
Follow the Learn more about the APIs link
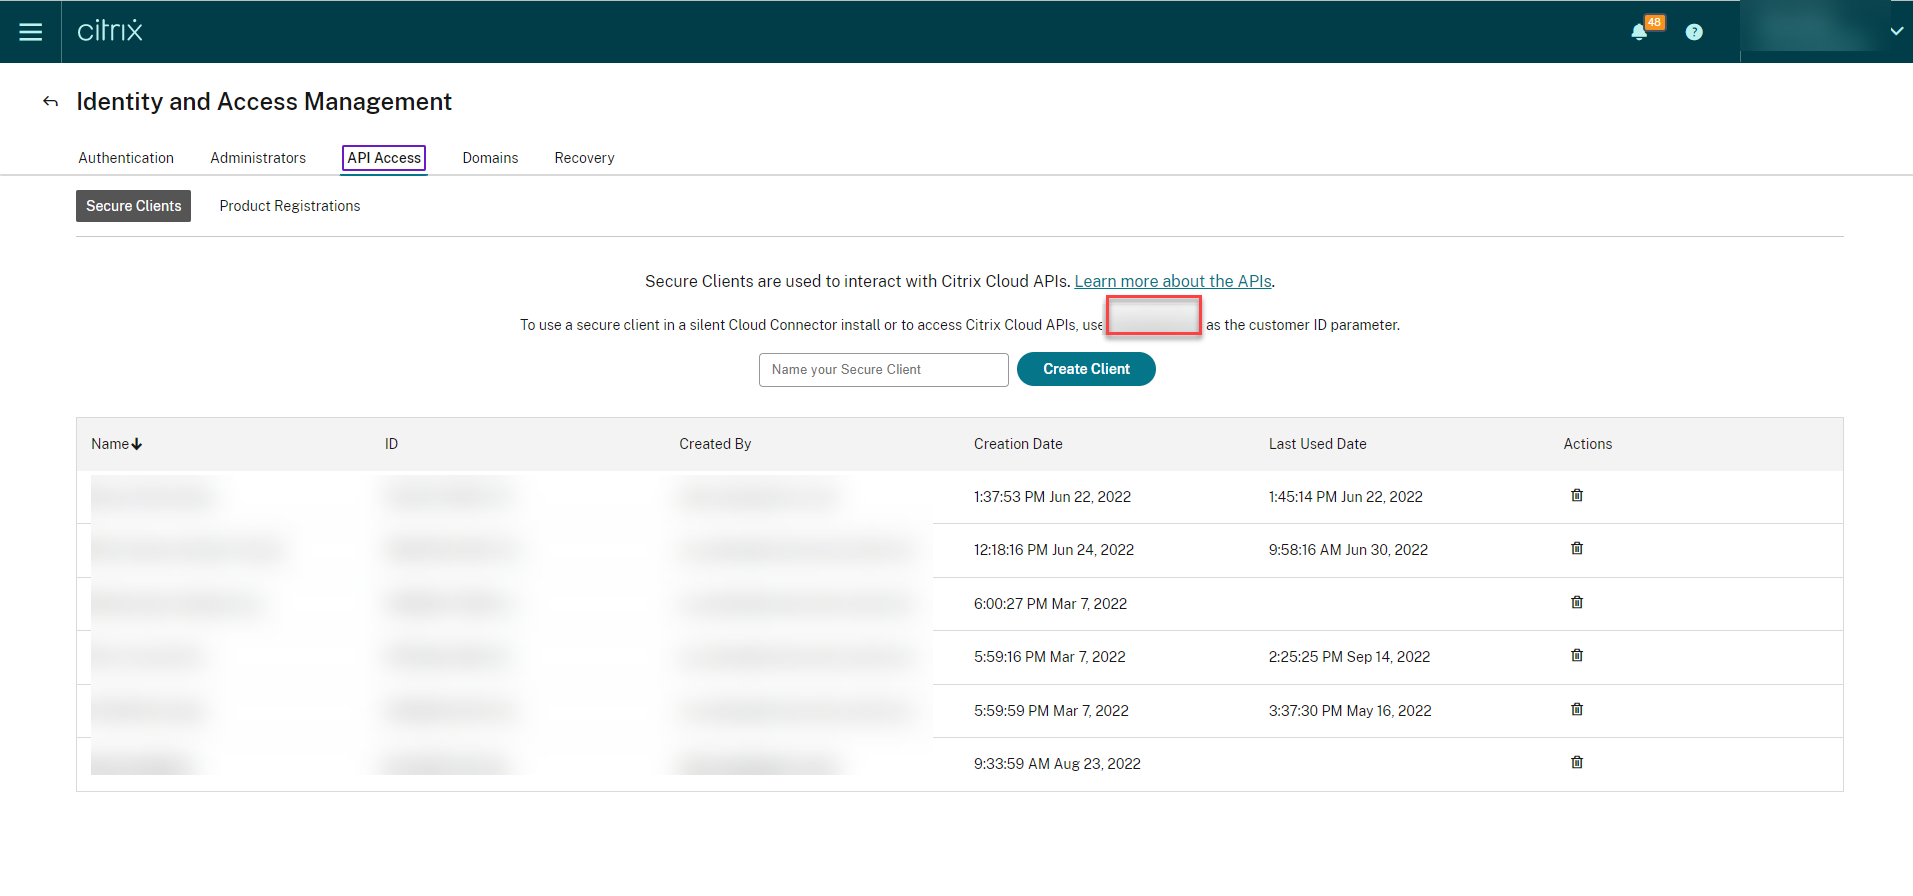coord(1172,282)
